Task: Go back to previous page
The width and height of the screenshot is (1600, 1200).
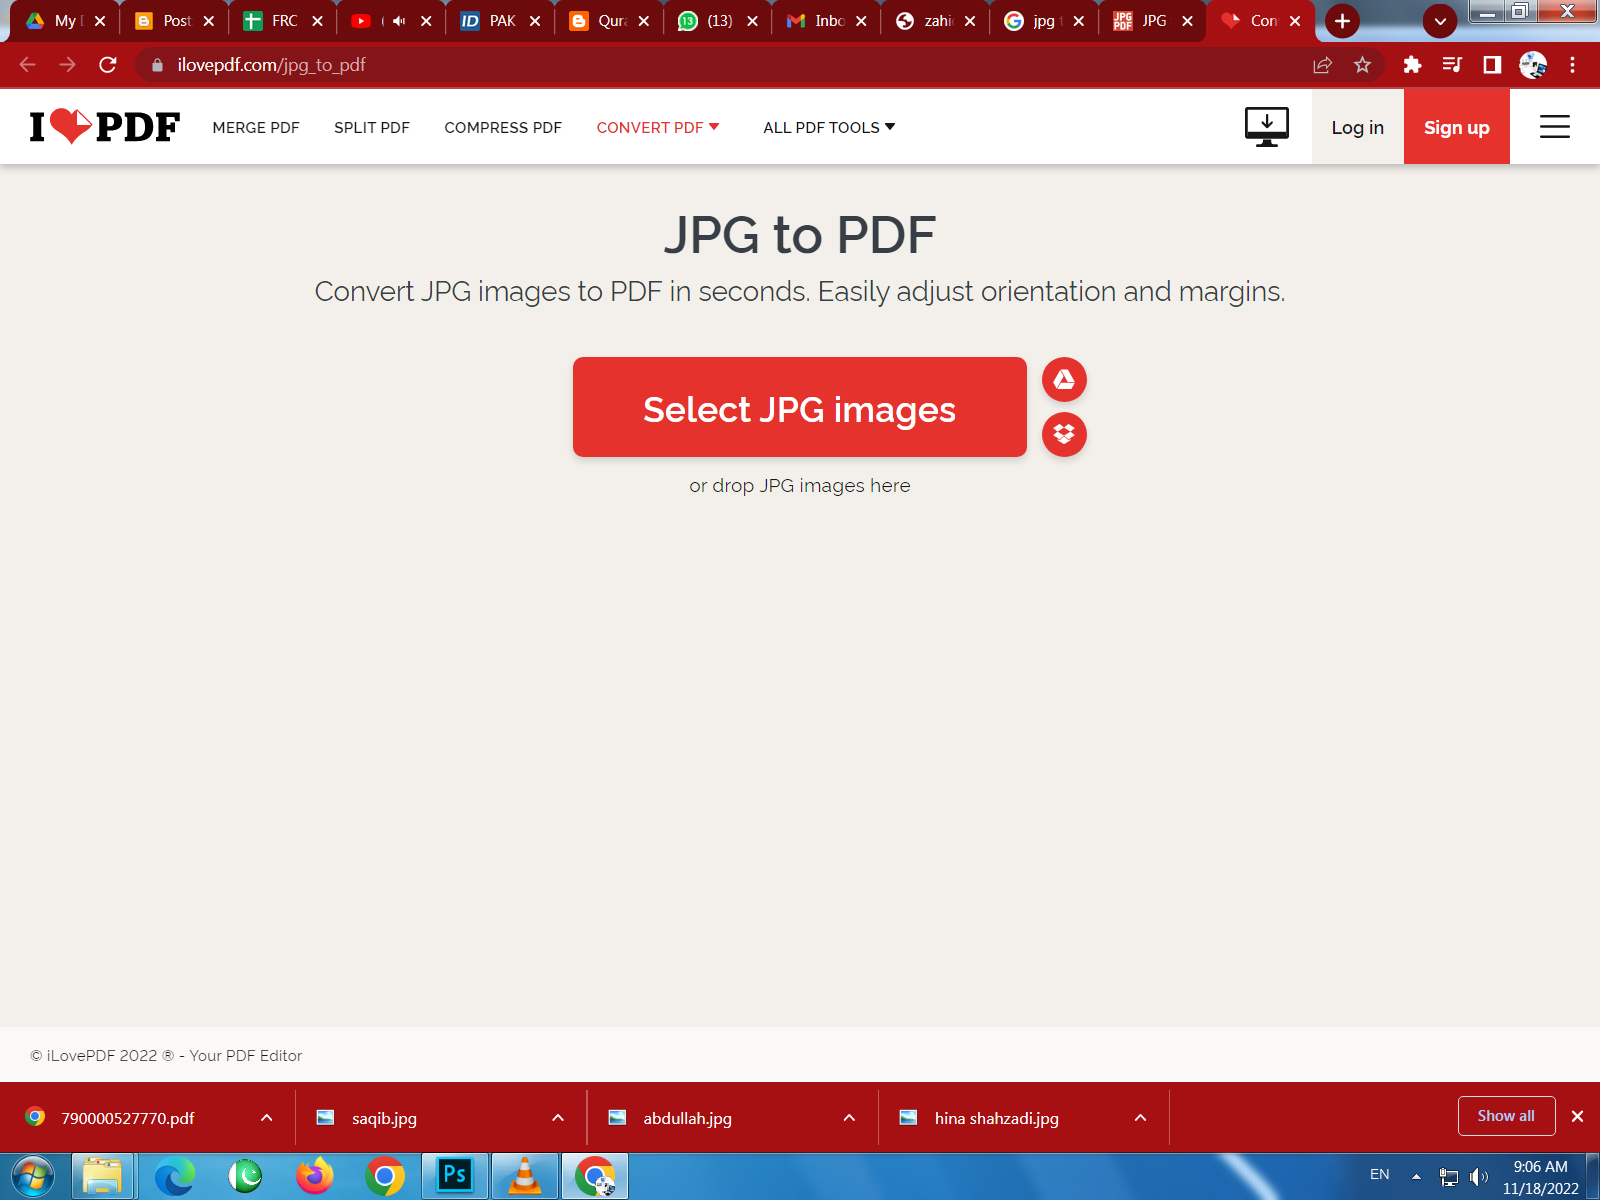Action: coord(28,65)
